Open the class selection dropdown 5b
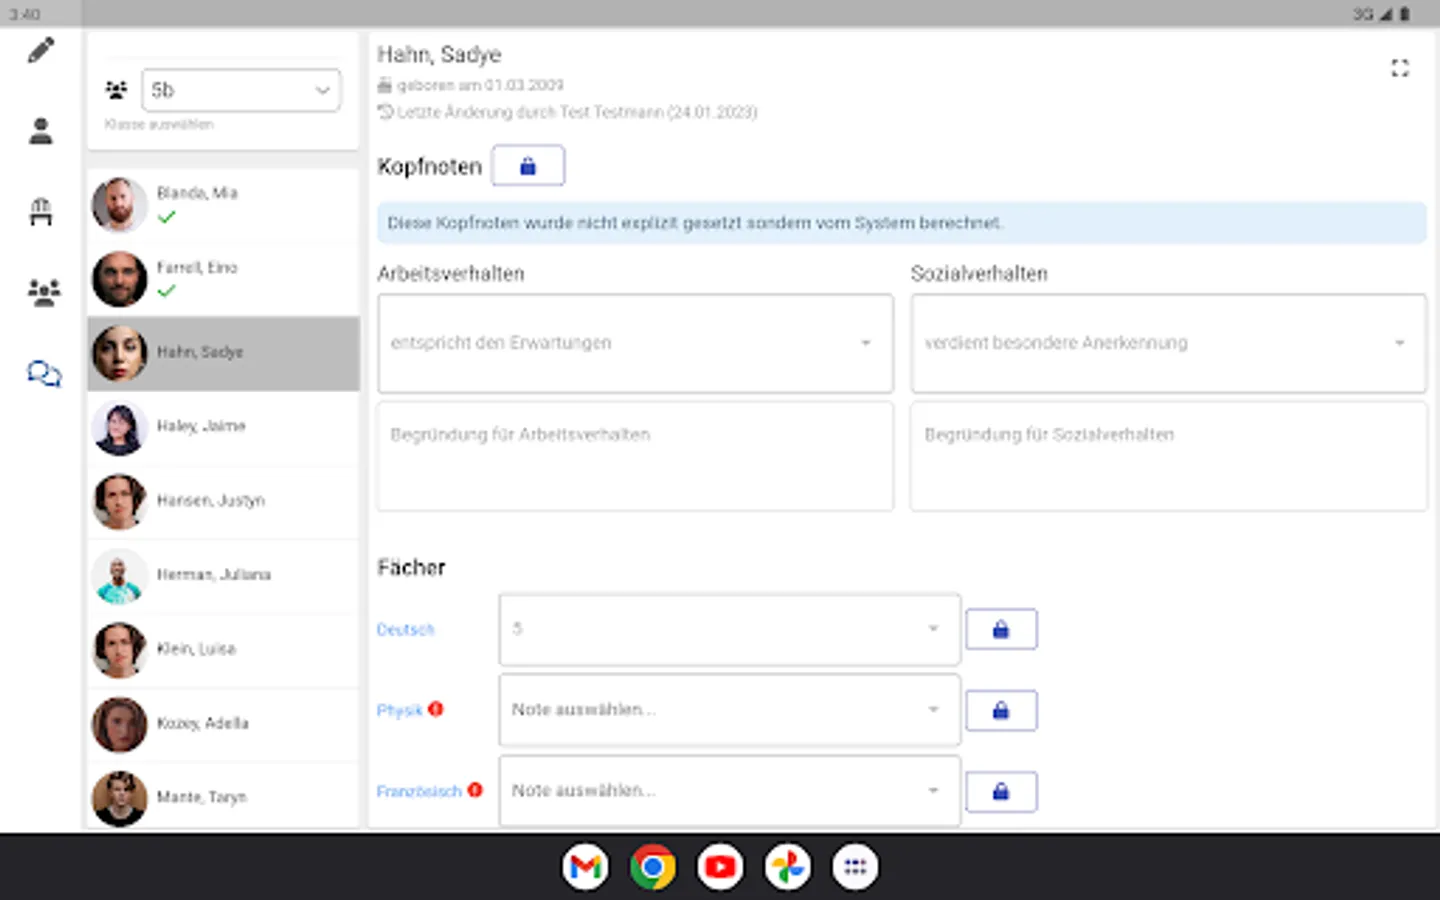The height and width of the screenshot is (900, 1440). point(241,90)
